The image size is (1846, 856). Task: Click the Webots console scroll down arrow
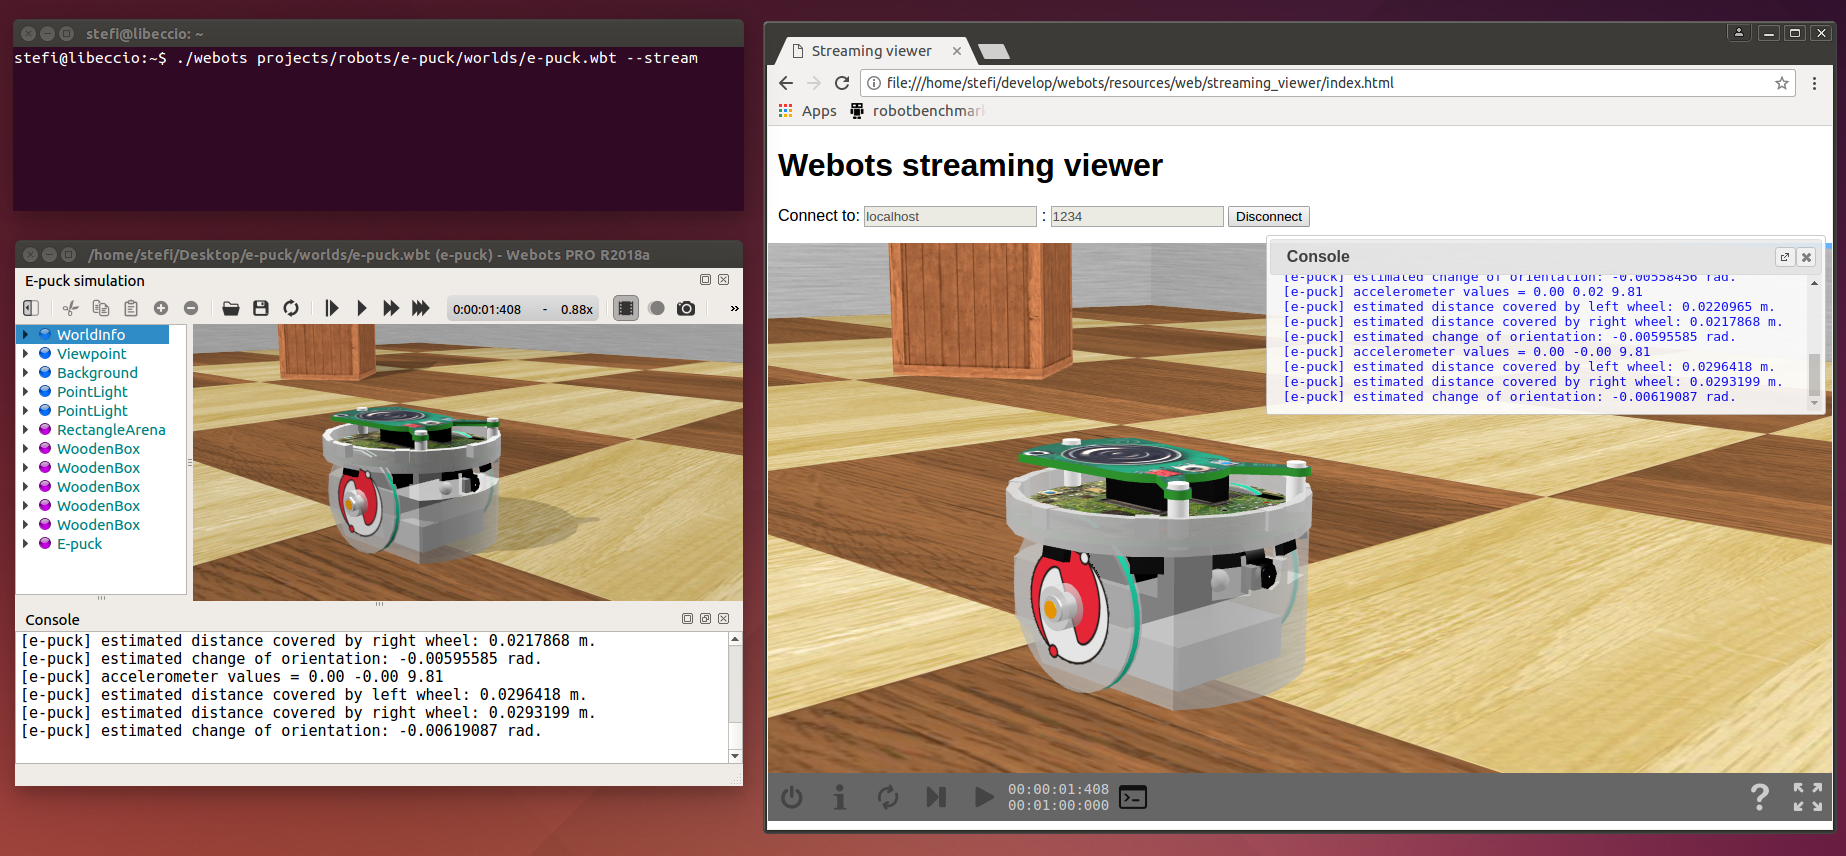735,756
